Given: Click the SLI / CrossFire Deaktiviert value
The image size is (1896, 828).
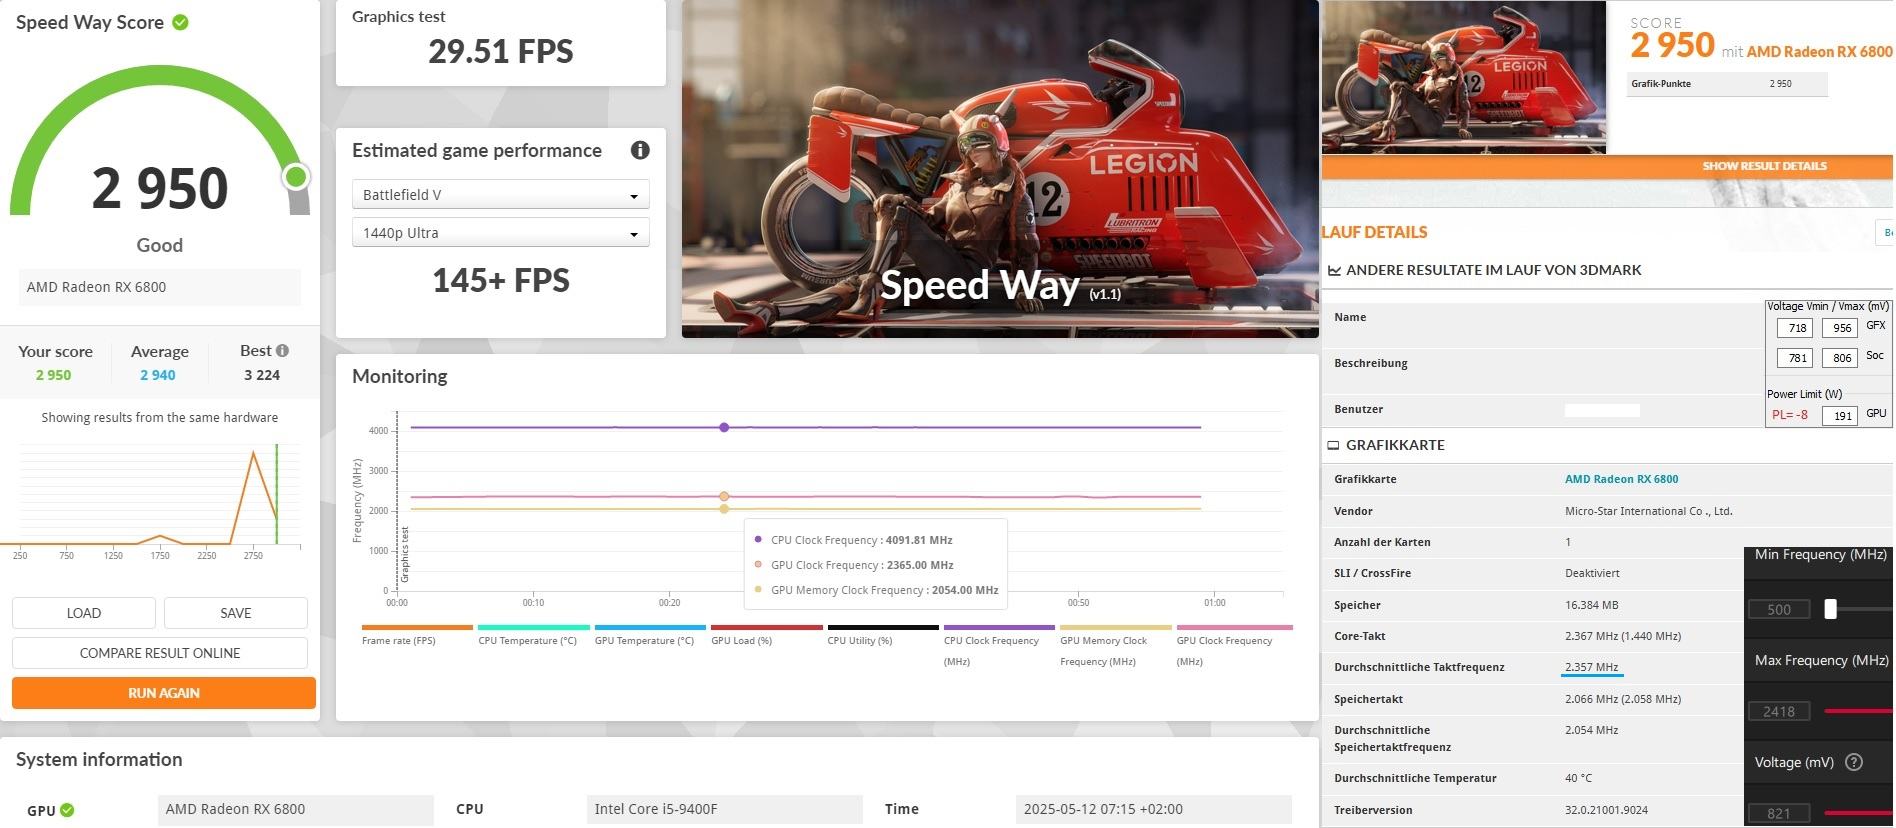Looking at the screenshot, I should point(1592,573).
